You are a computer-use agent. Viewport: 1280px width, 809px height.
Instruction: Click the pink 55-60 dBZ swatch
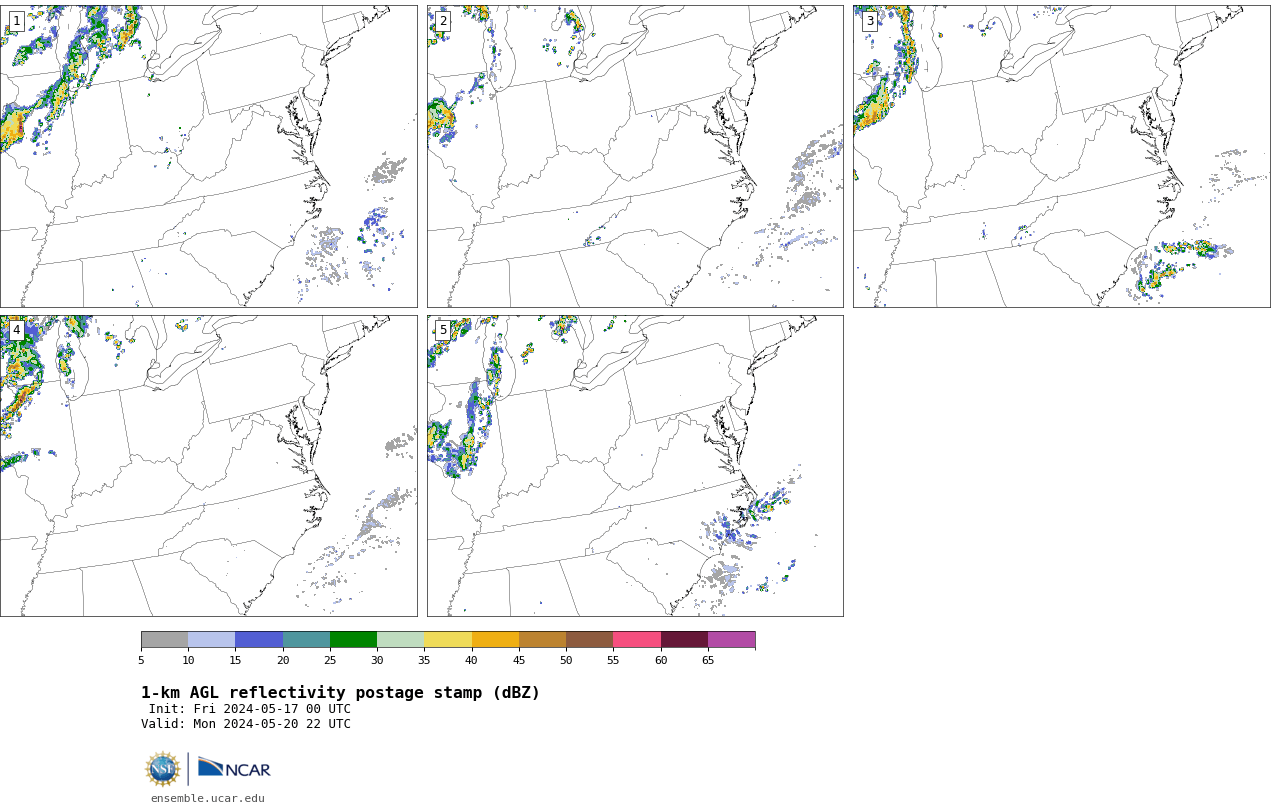(x=637, y=640)
